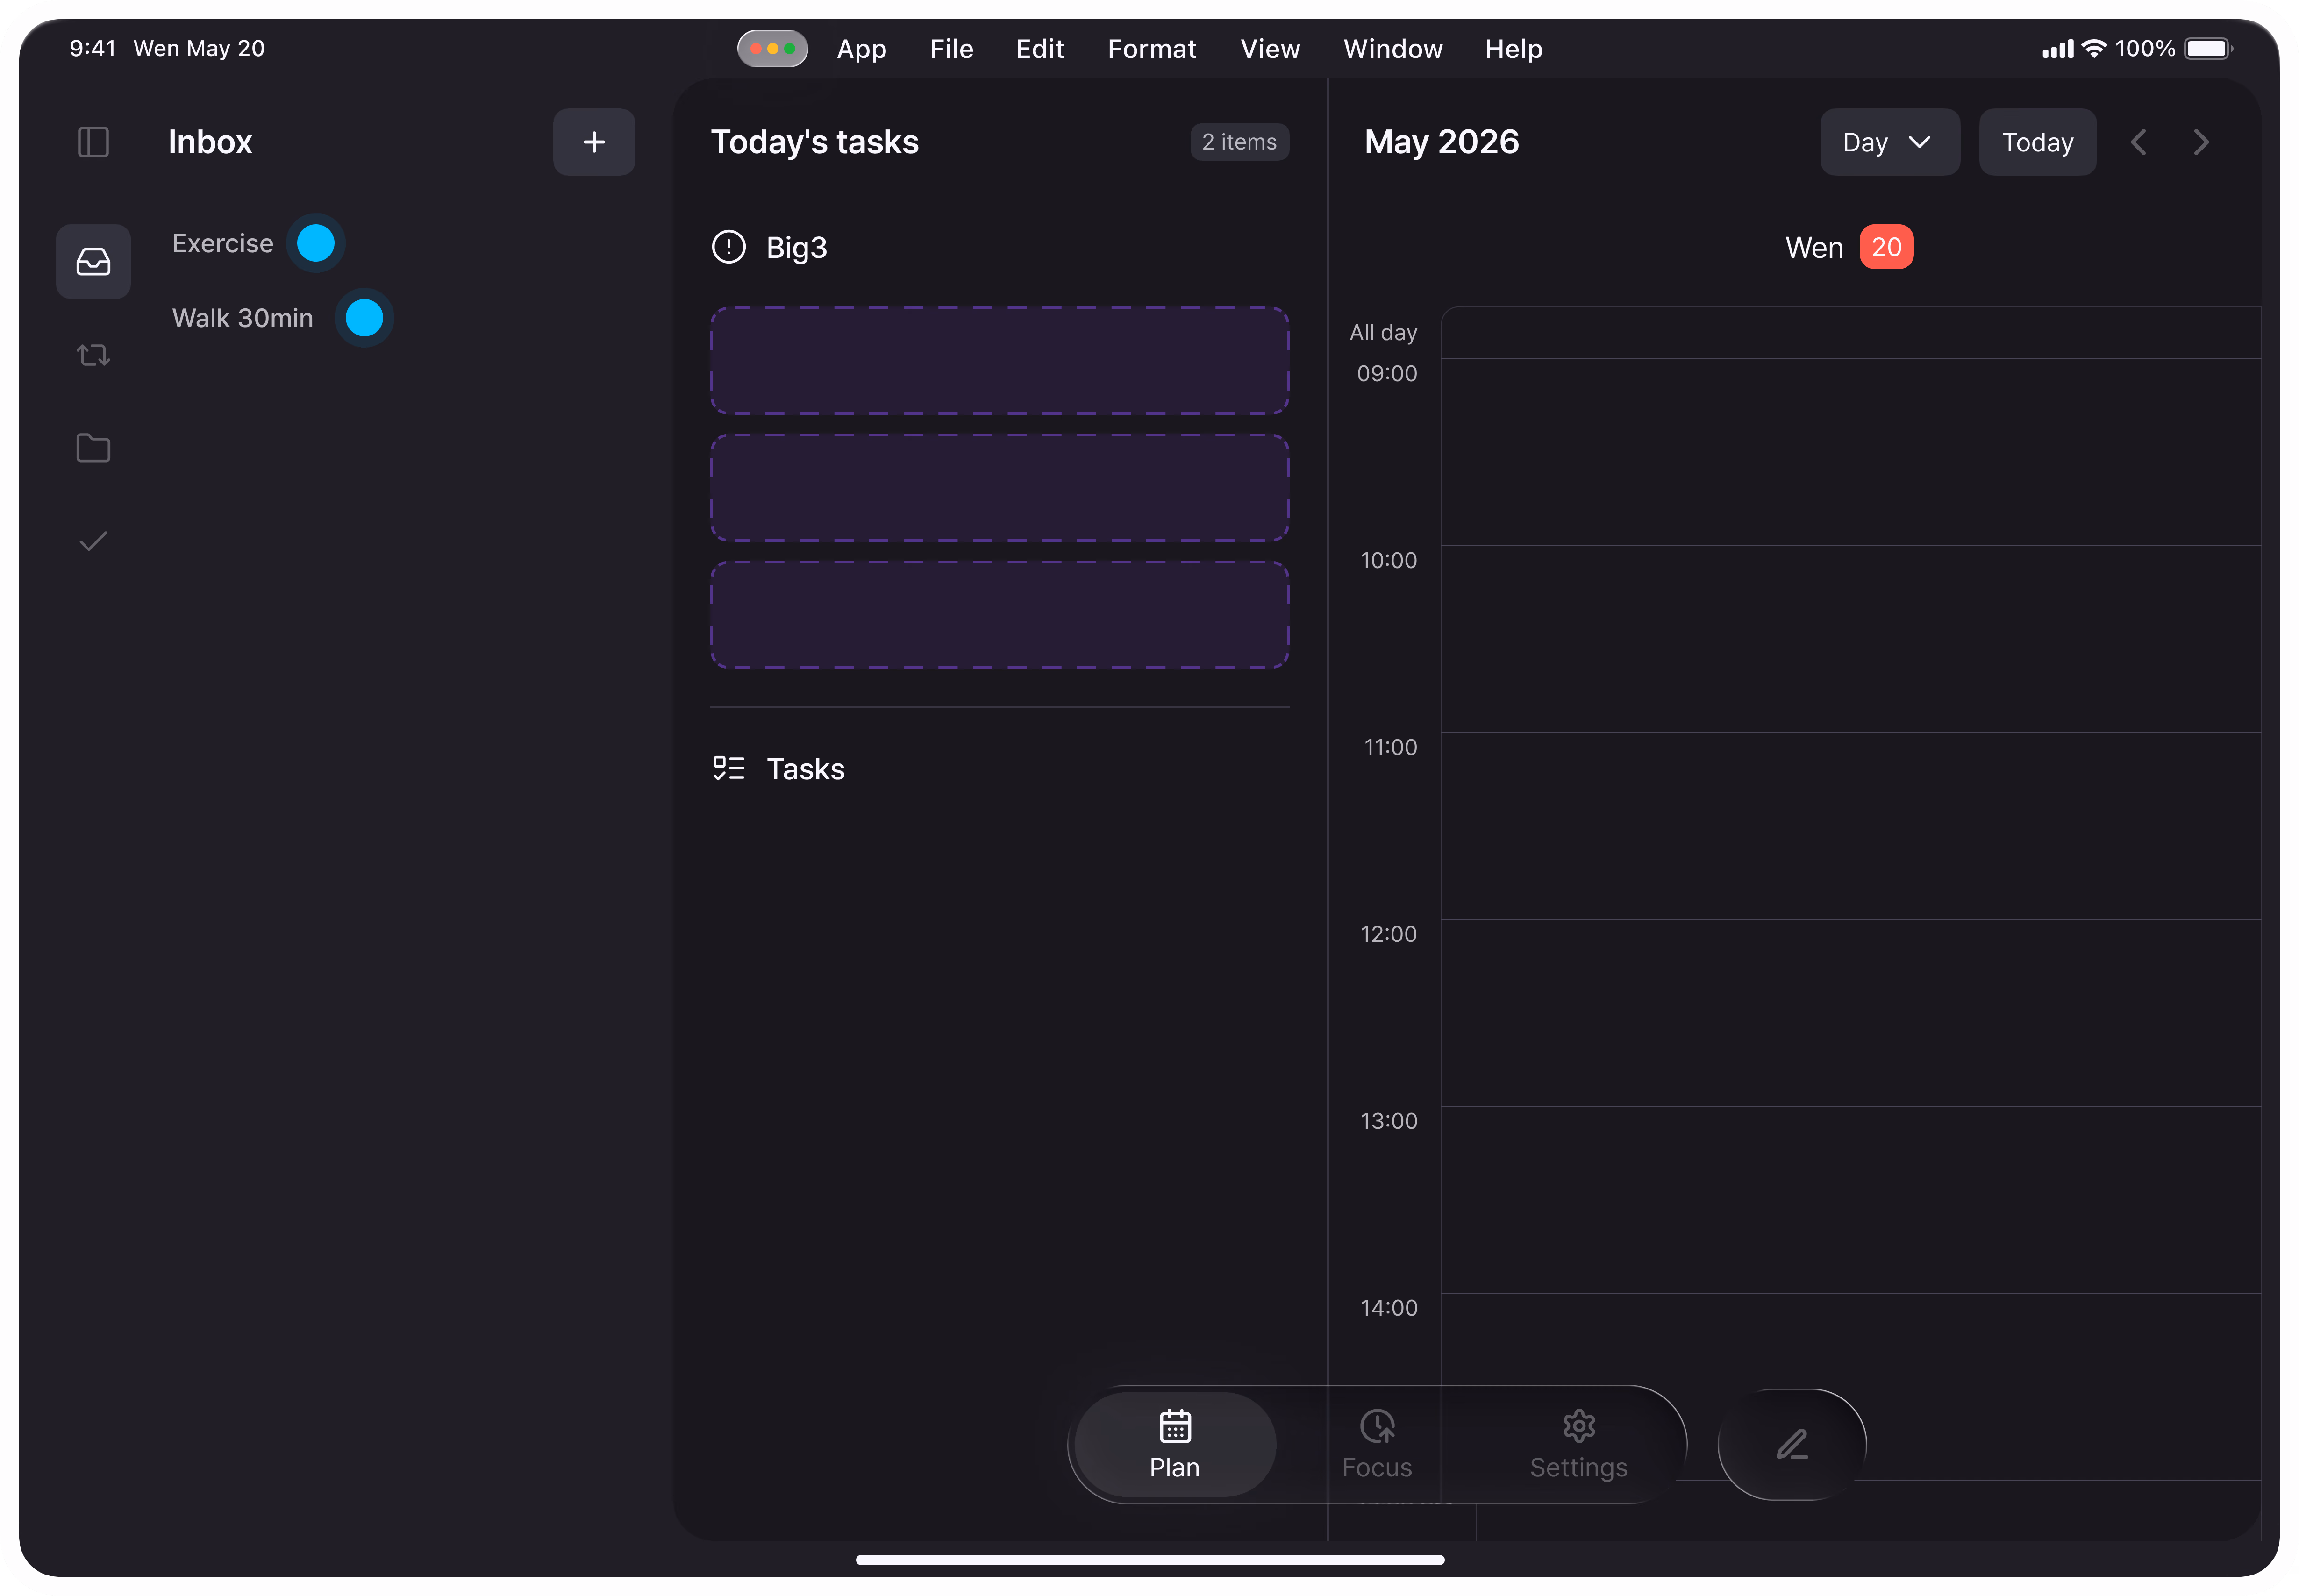Open the recurring tasks repeat icon
Viewport: 2299px width, 1596px height.
[x=93, y=355]
